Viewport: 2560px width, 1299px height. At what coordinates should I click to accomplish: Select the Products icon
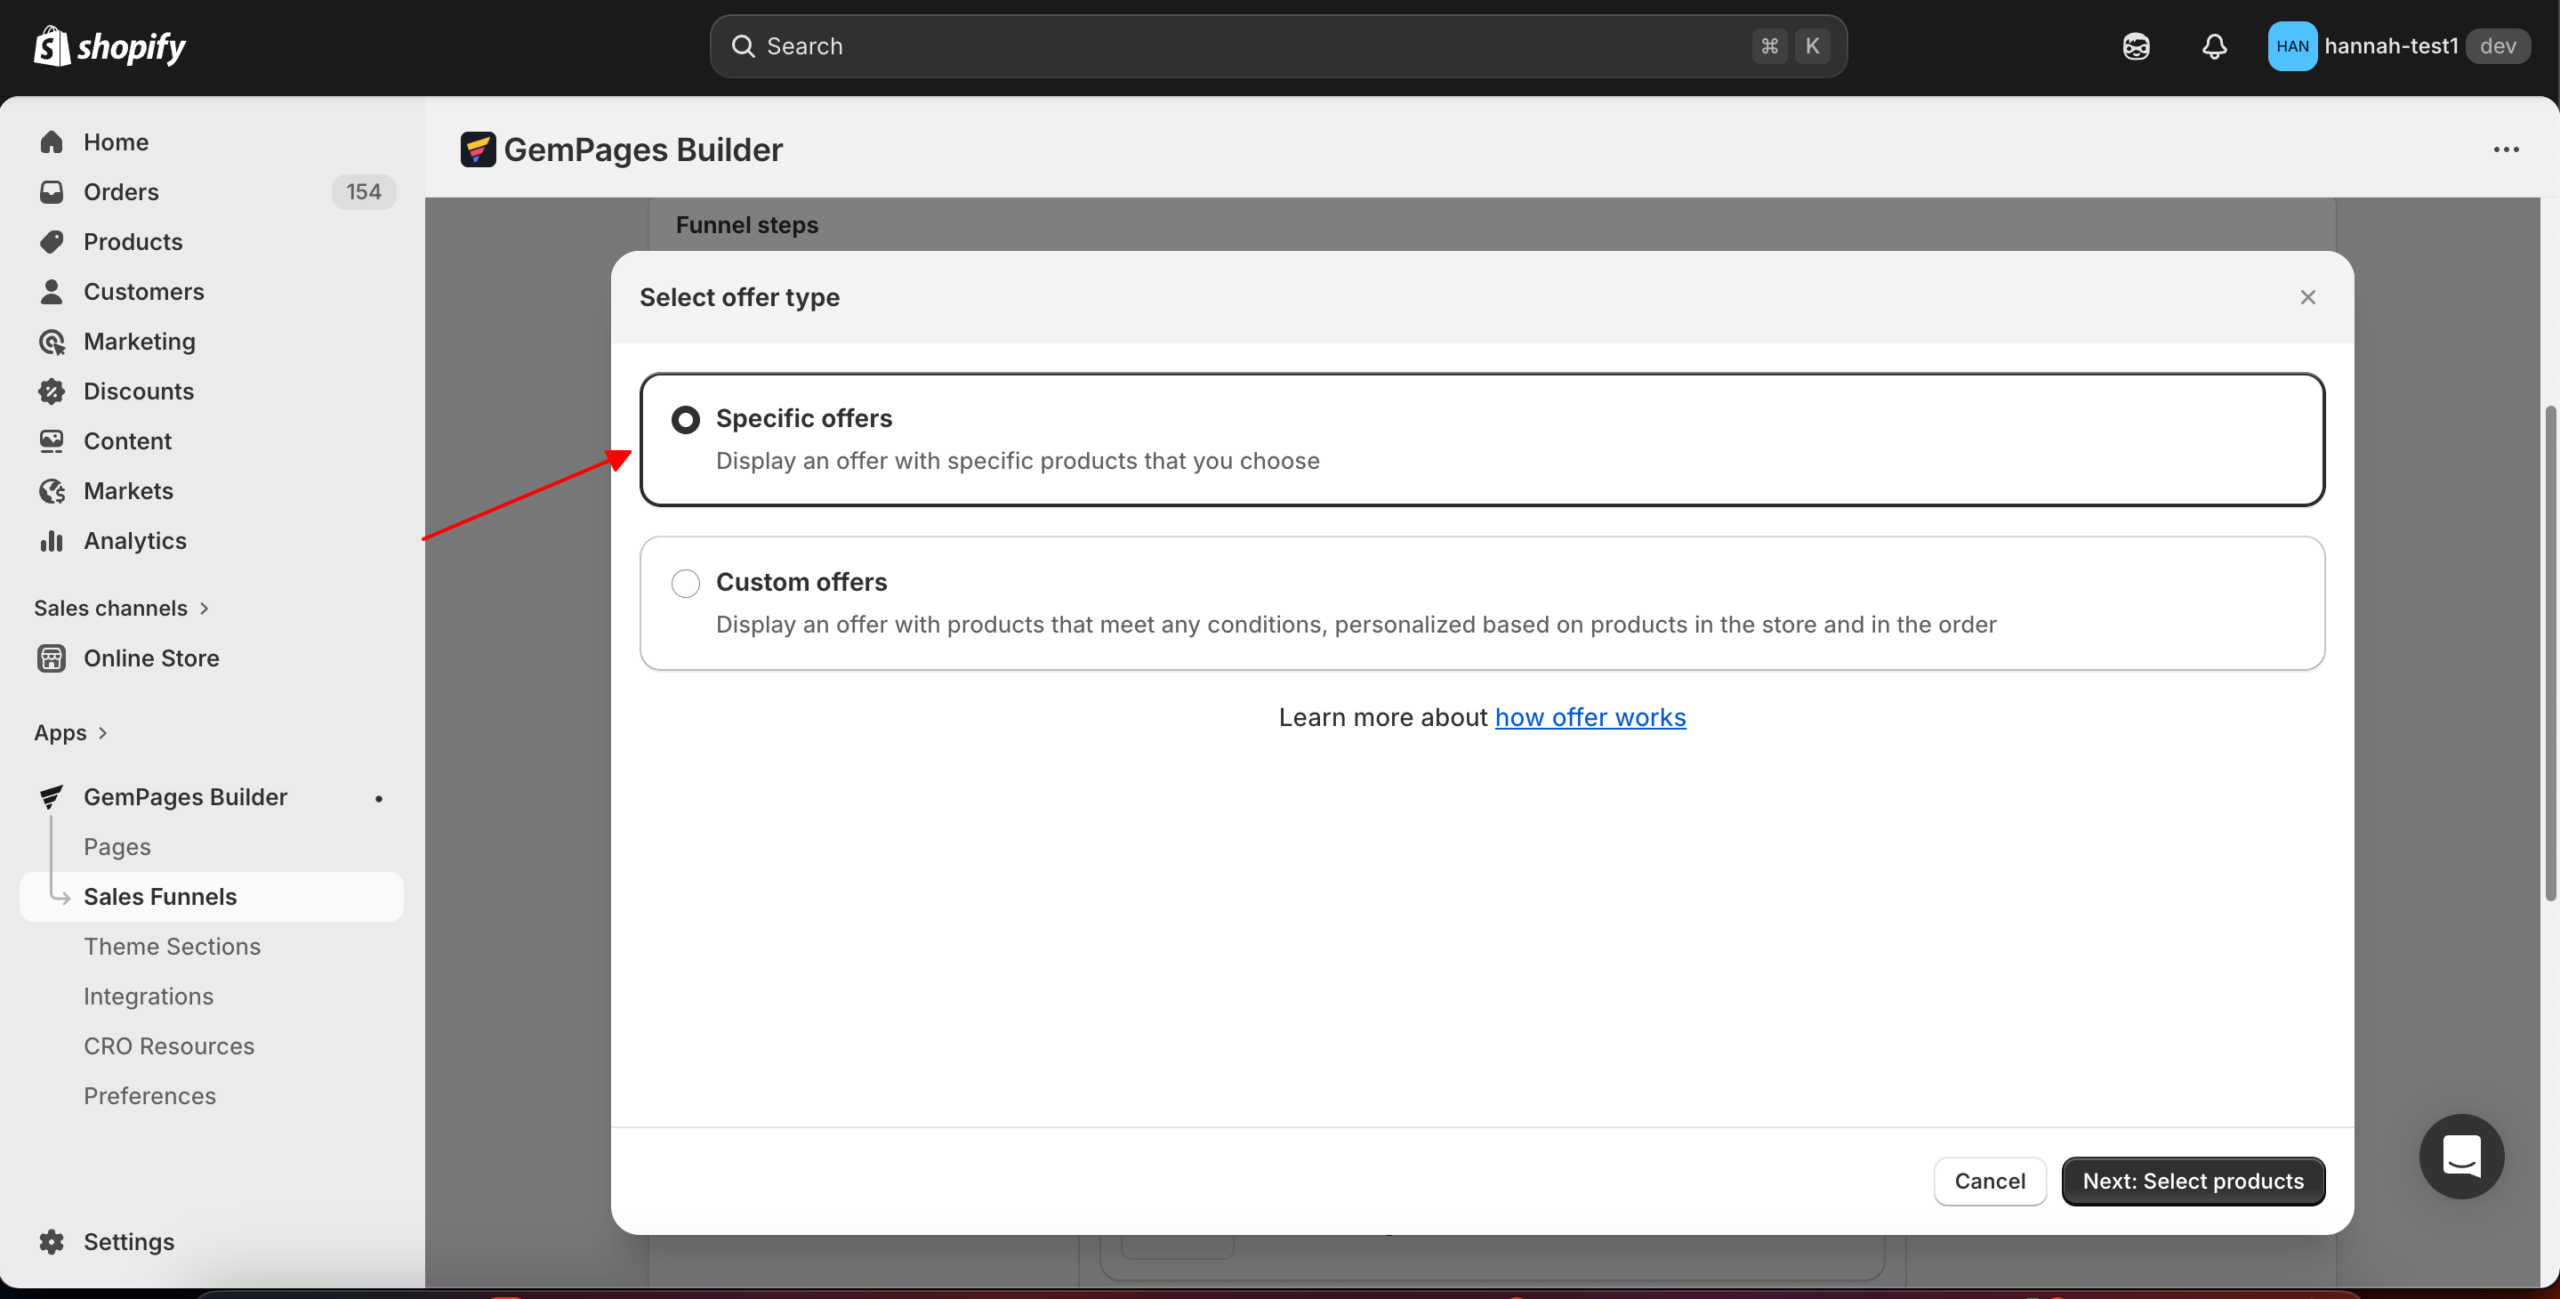point(52,241)
